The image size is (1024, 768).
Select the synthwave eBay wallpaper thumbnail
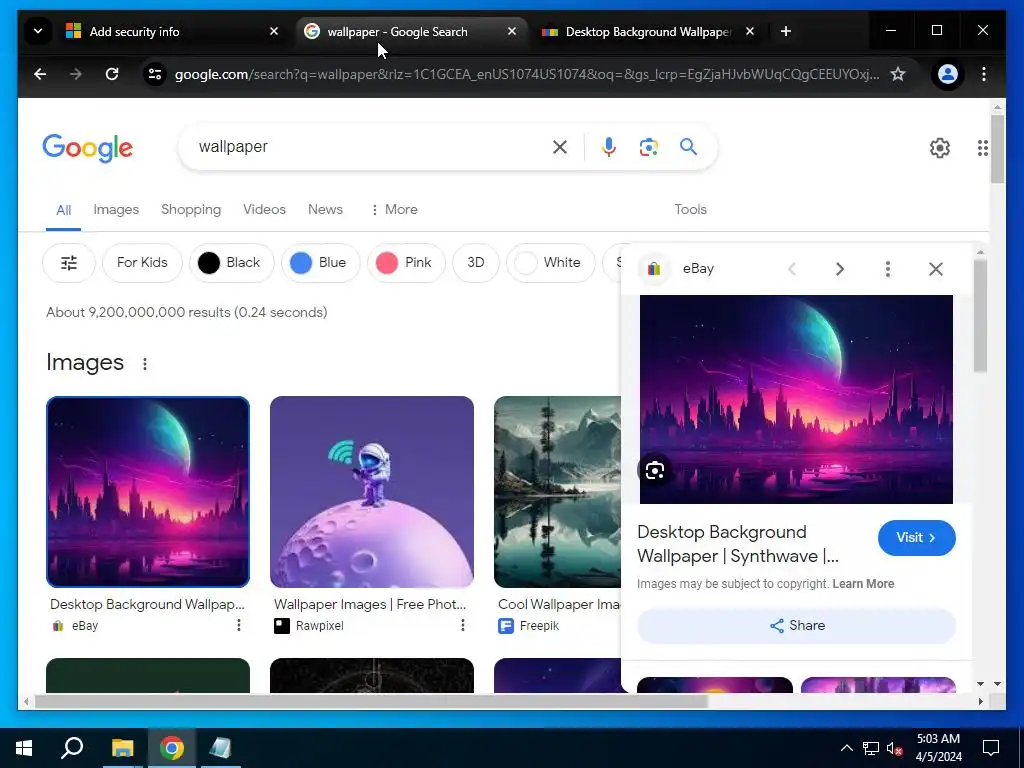pyautogui.click(x=148, y=492)
